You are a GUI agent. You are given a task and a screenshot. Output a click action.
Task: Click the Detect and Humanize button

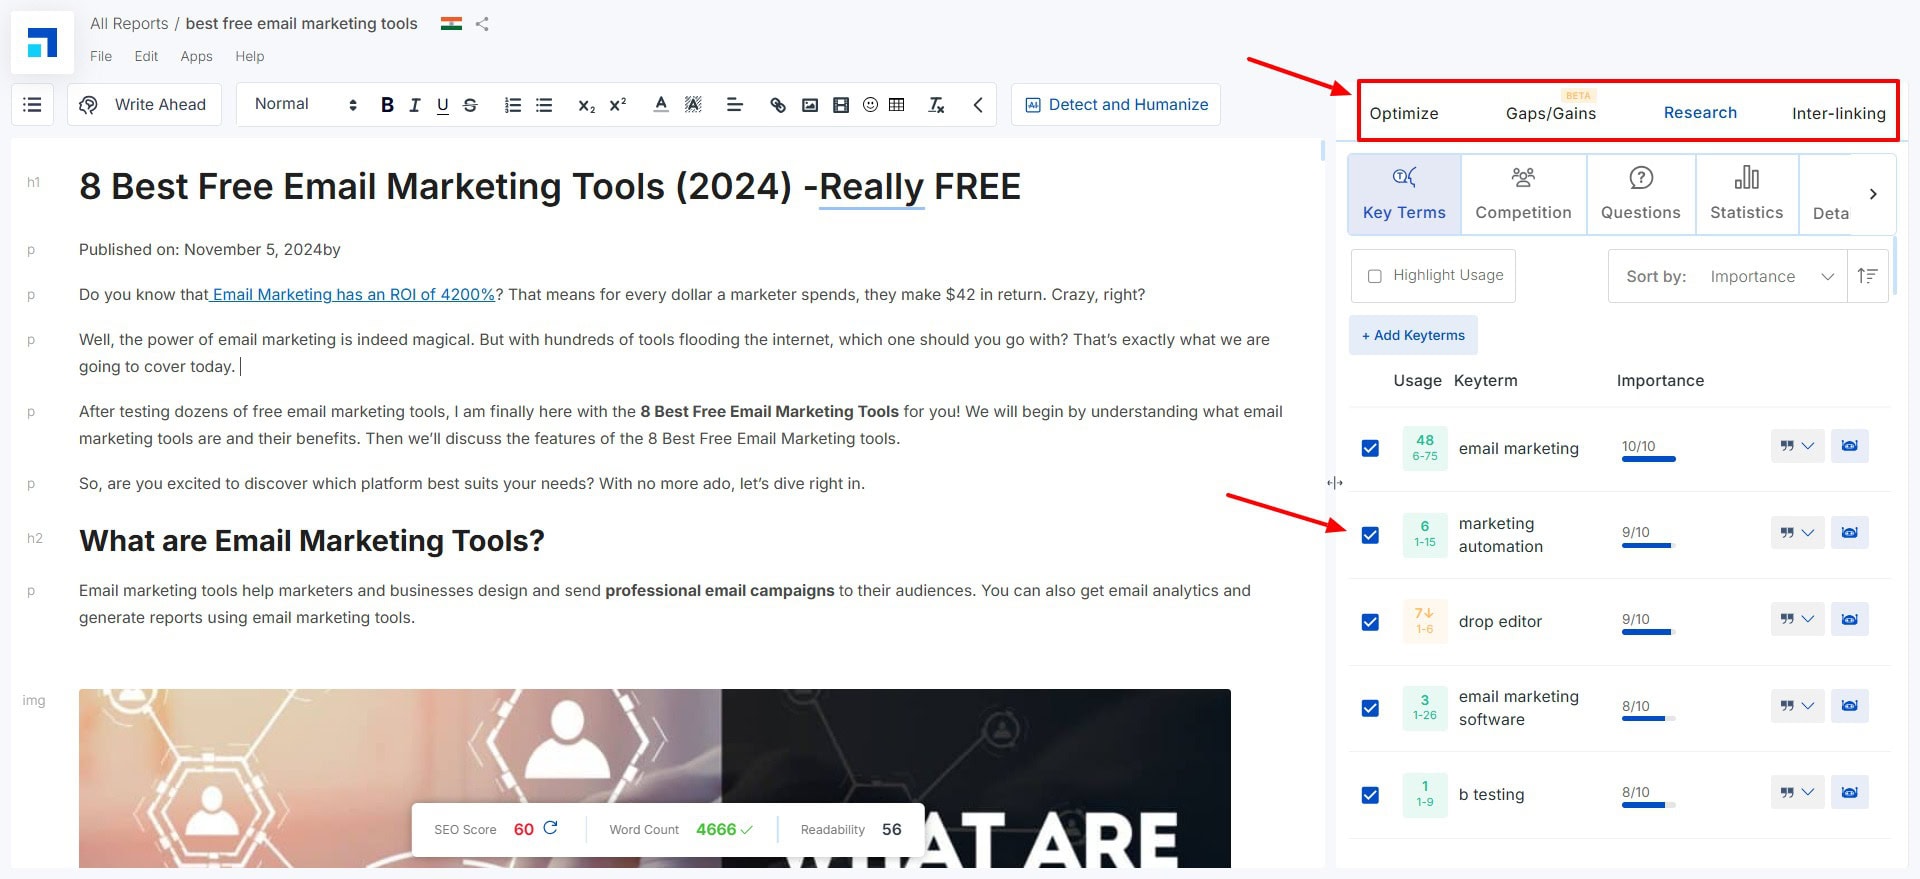coord(1116,105)
